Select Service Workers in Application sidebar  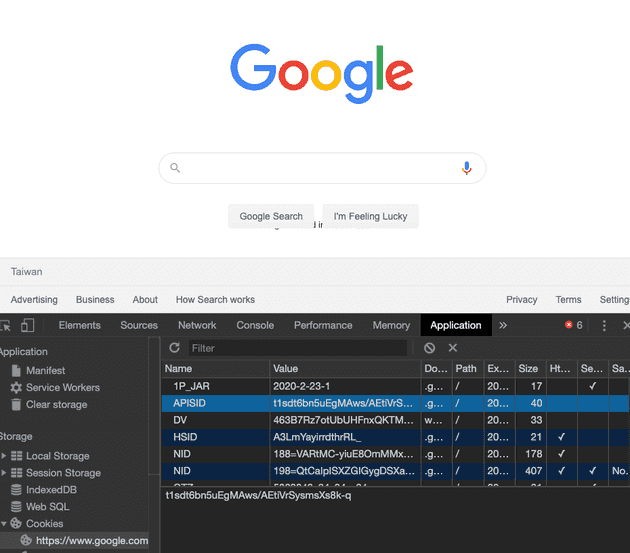[62, 387]
